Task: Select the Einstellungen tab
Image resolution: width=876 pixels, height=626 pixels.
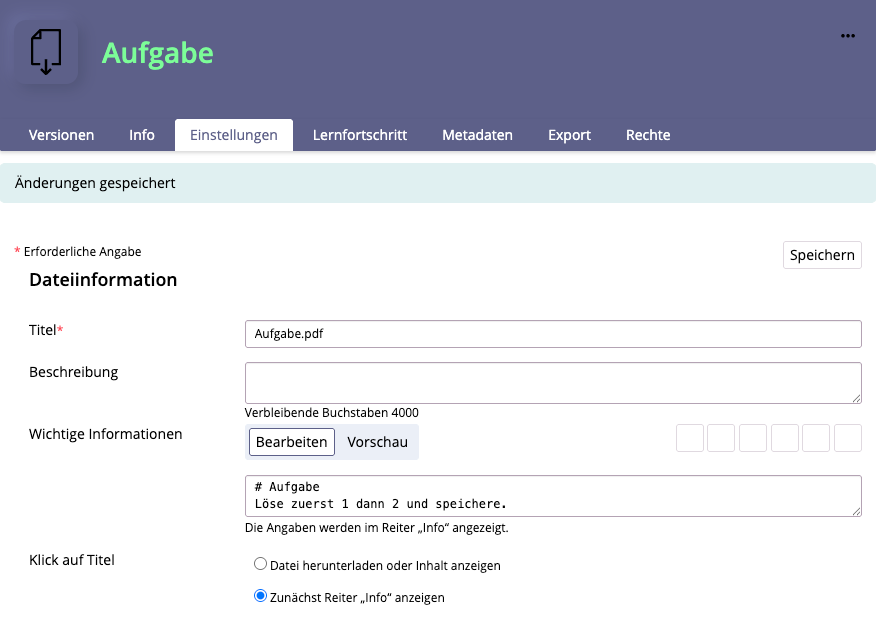Action: point(234,135)
